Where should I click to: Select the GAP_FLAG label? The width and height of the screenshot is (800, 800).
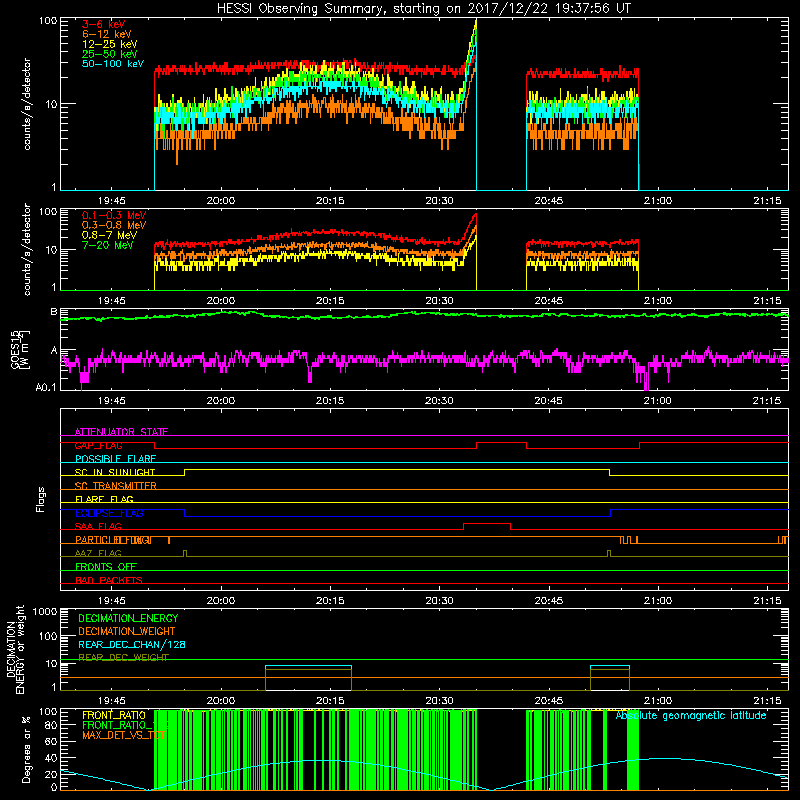[x=98, y=445]
